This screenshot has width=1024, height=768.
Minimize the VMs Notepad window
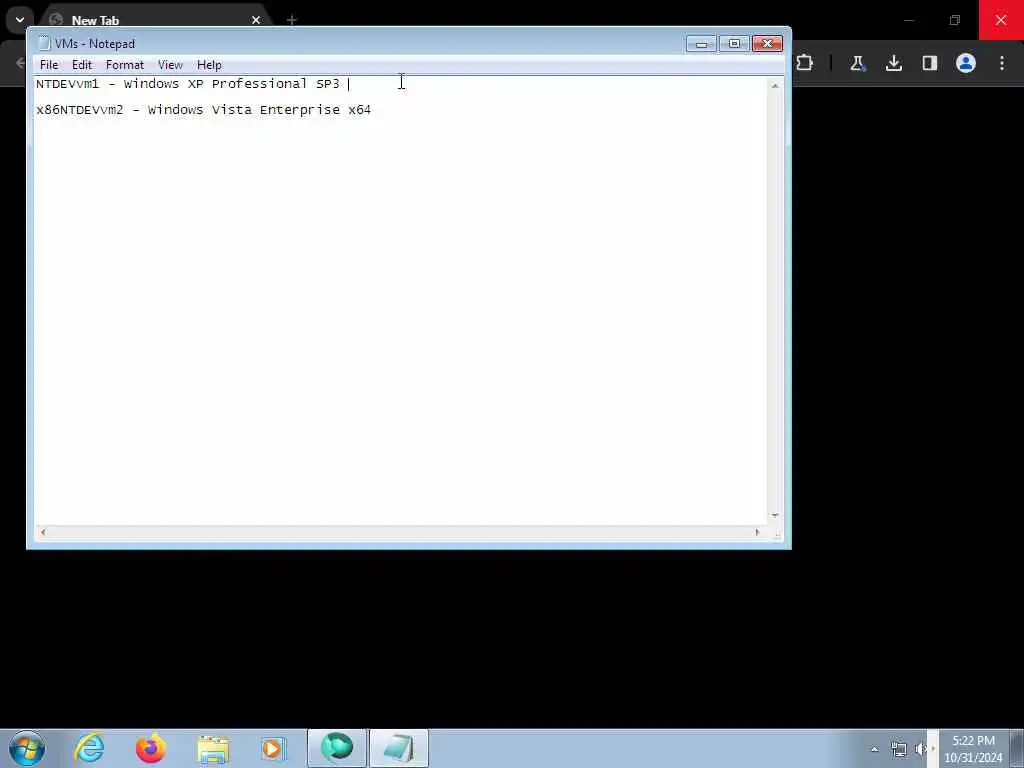pos(701,44)
